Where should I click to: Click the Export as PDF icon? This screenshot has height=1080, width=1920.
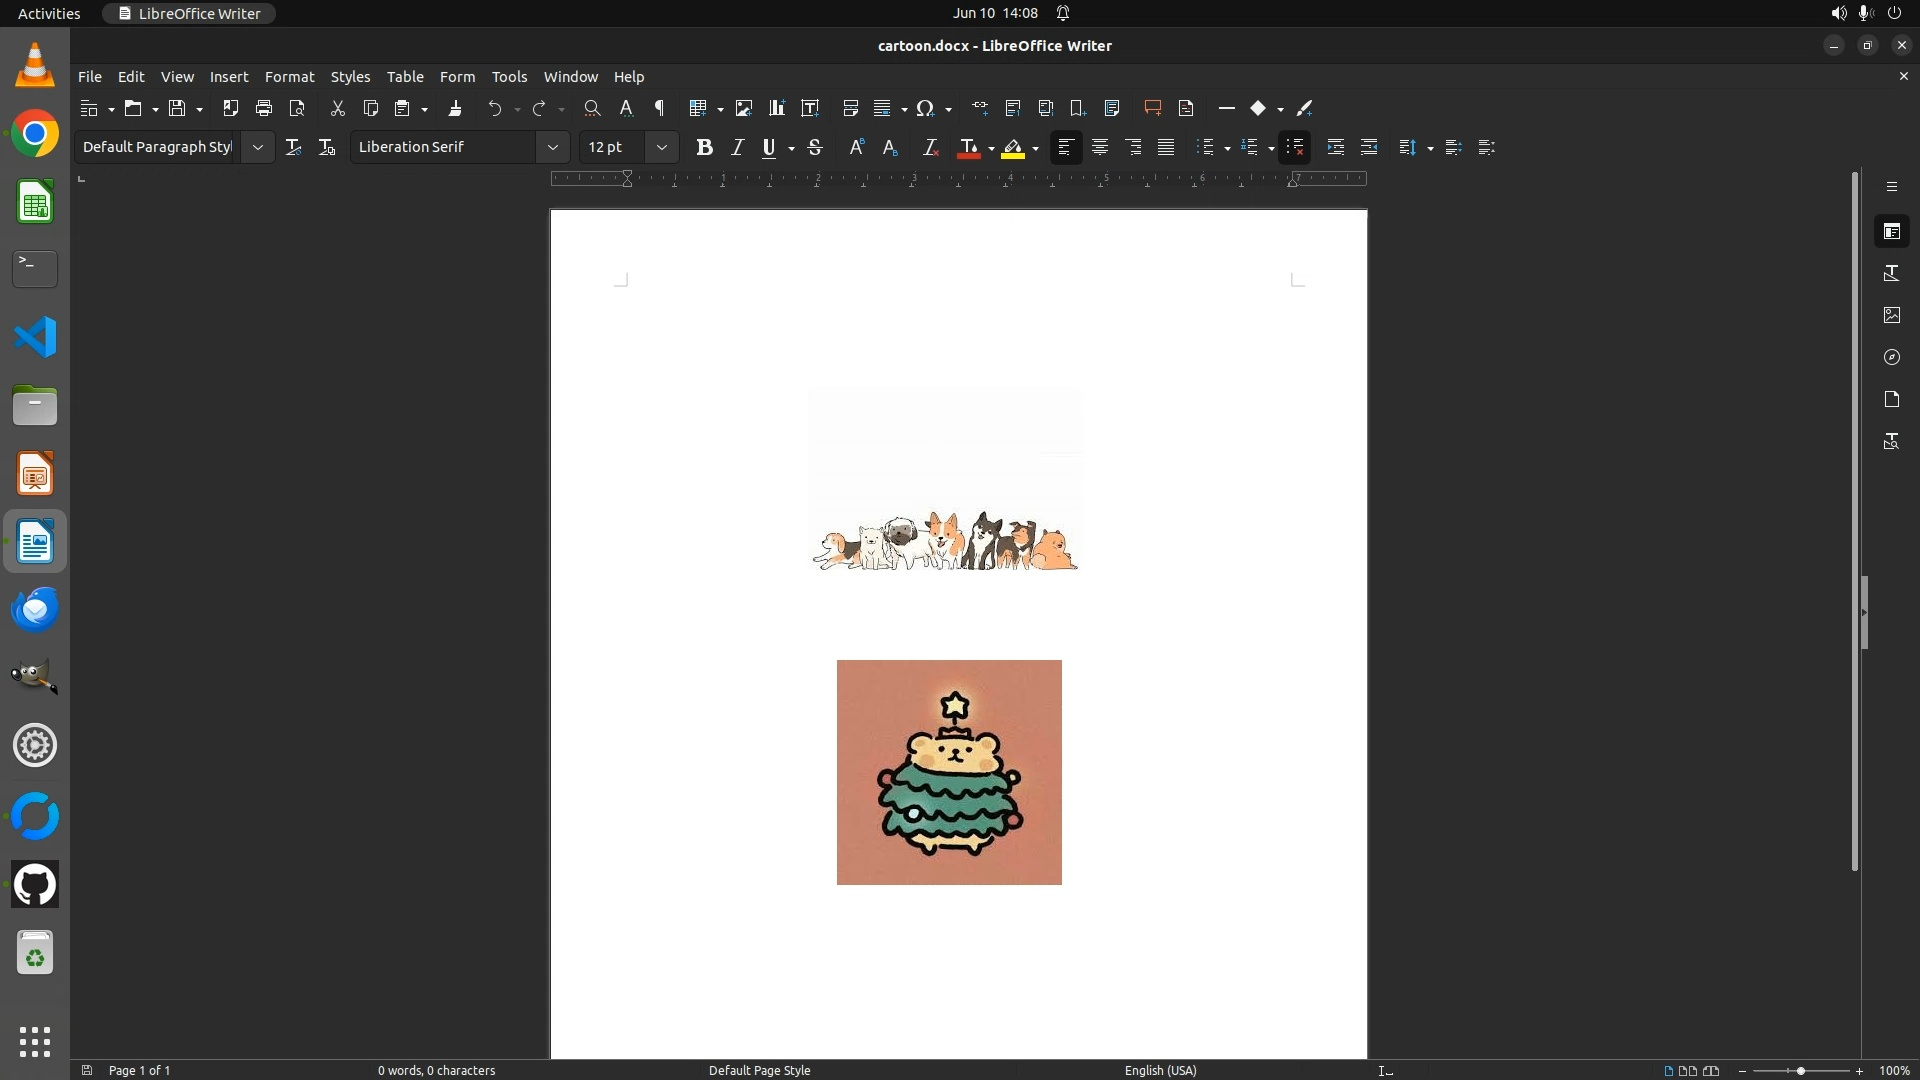point(230,108)
